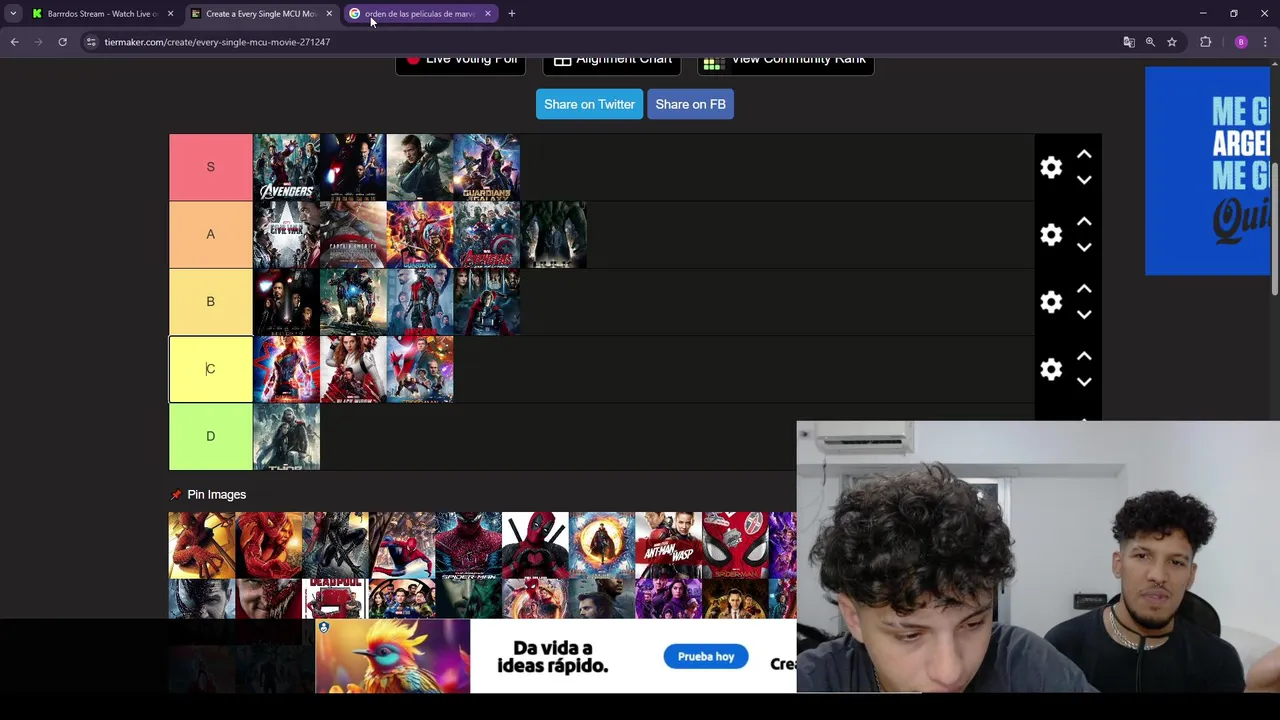The height and width of the screenshot is (720, 1280).
Task: Bookmark this page with the star icon
Action: click(1172, 42)
